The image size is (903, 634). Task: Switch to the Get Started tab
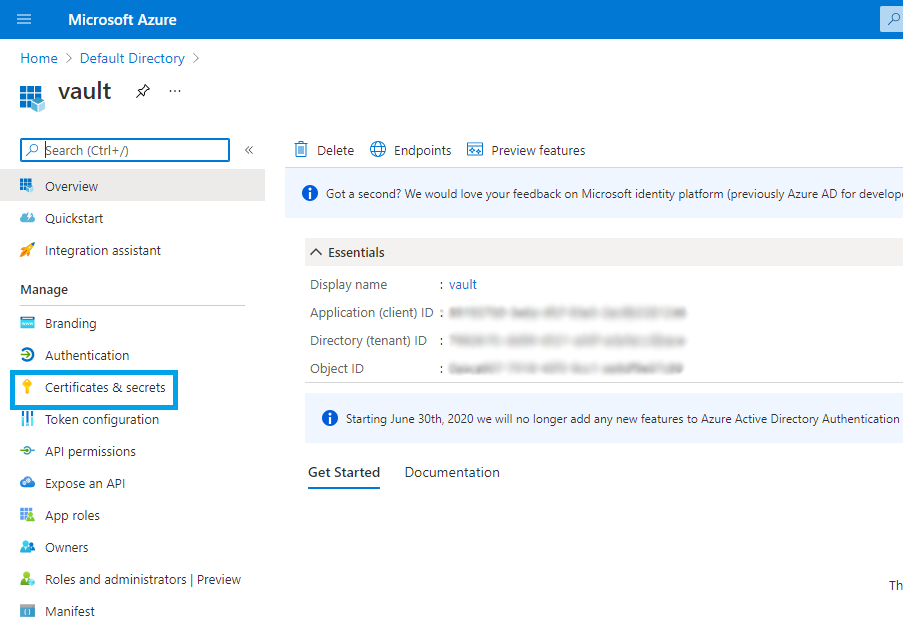[344, 473]
